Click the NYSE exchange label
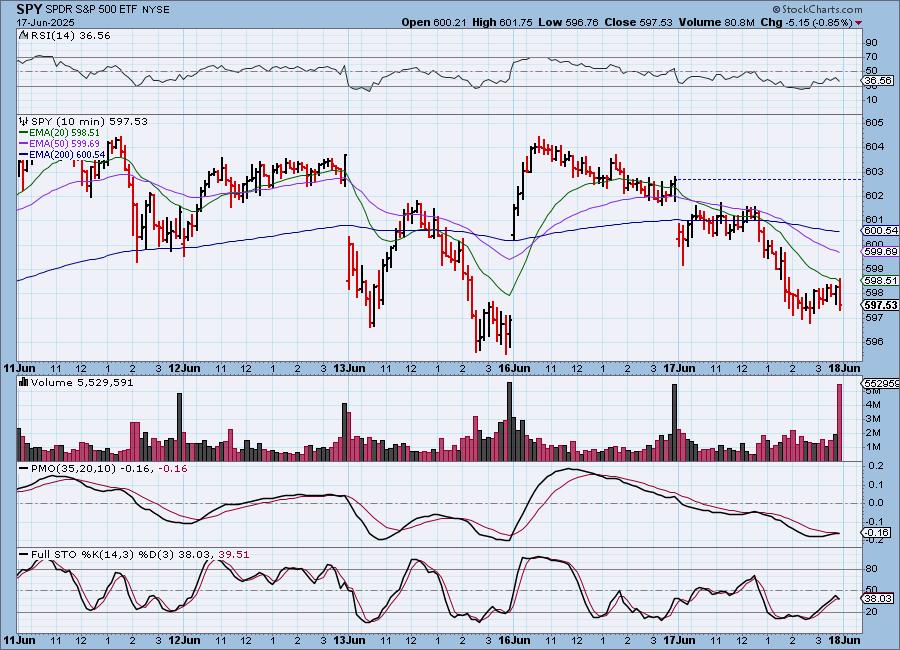900x650 pixels. 155,10
